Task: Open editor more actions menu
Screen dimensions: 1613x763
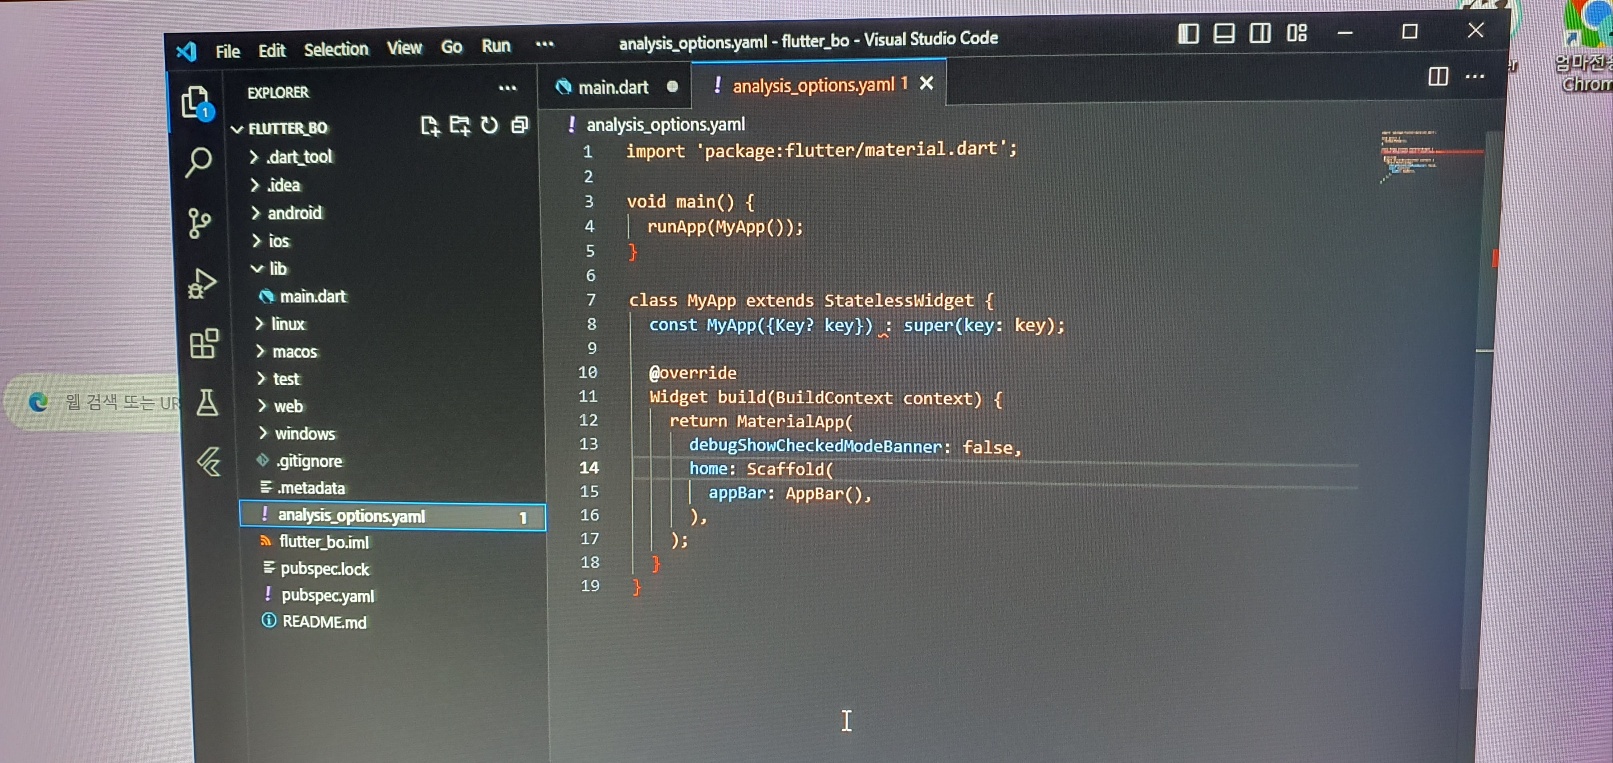Action: (1475, 76)
